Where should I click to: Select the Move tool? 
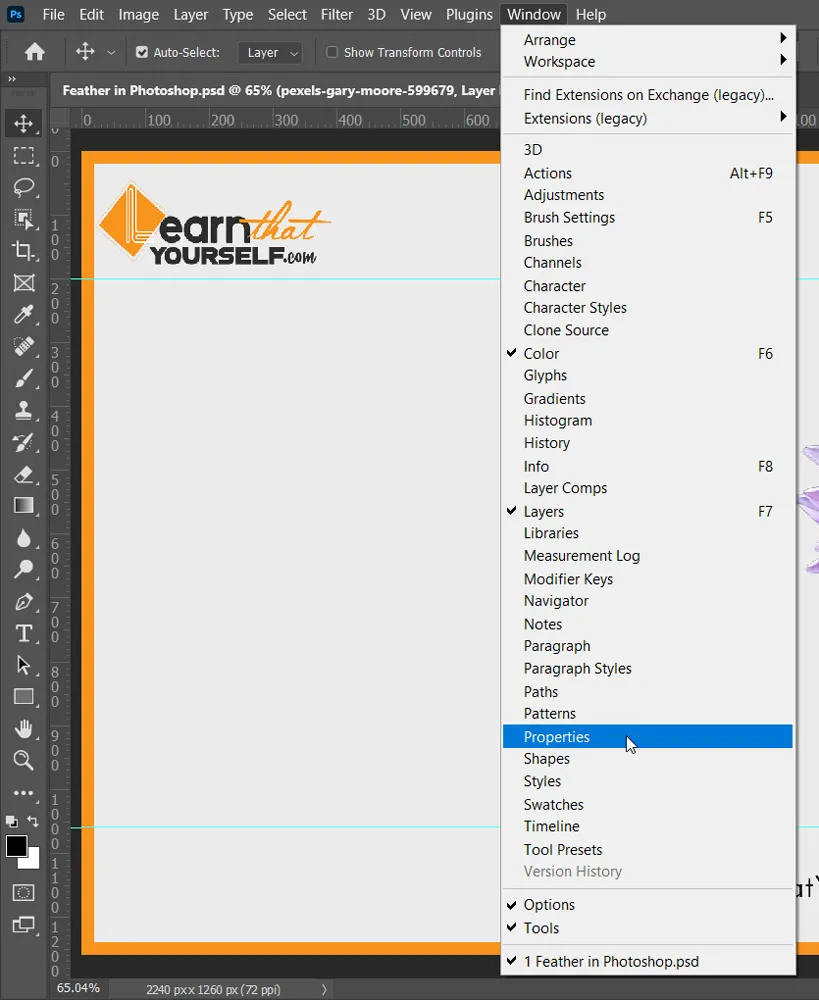point(24,124)
